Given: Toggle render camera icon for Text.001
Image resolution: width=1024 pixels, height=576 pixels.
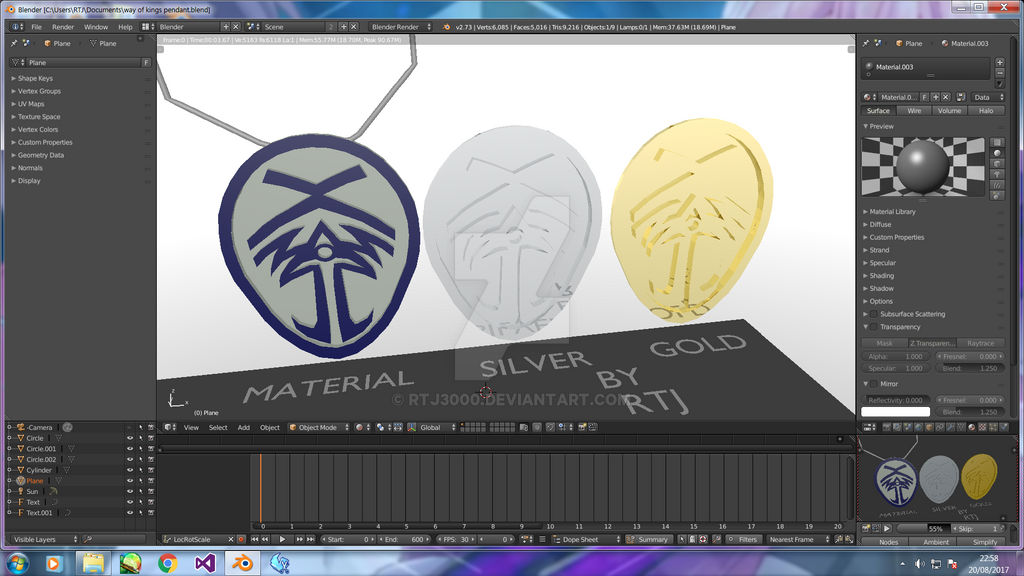Looking at the screenshot, I should click(151, 513).
